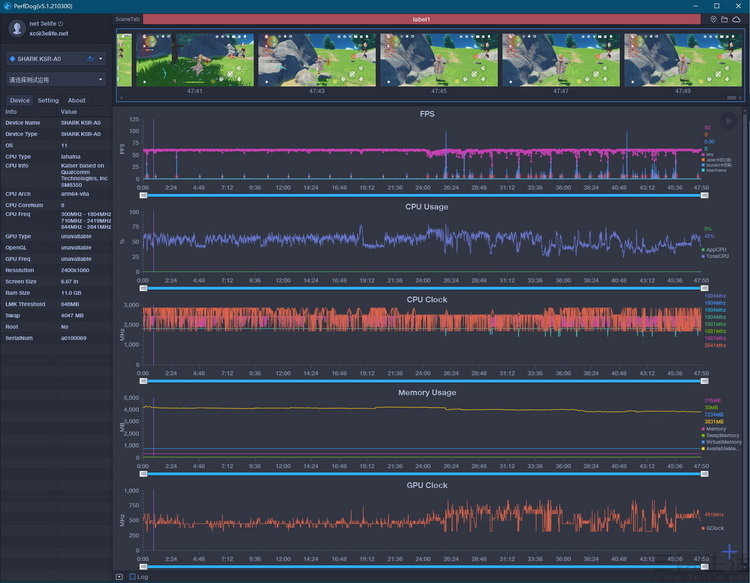The height and width of the screenshot is (583, 750).
Task: Click the user avatar icon
Action: pyautogui.click(x=15, y=28)
